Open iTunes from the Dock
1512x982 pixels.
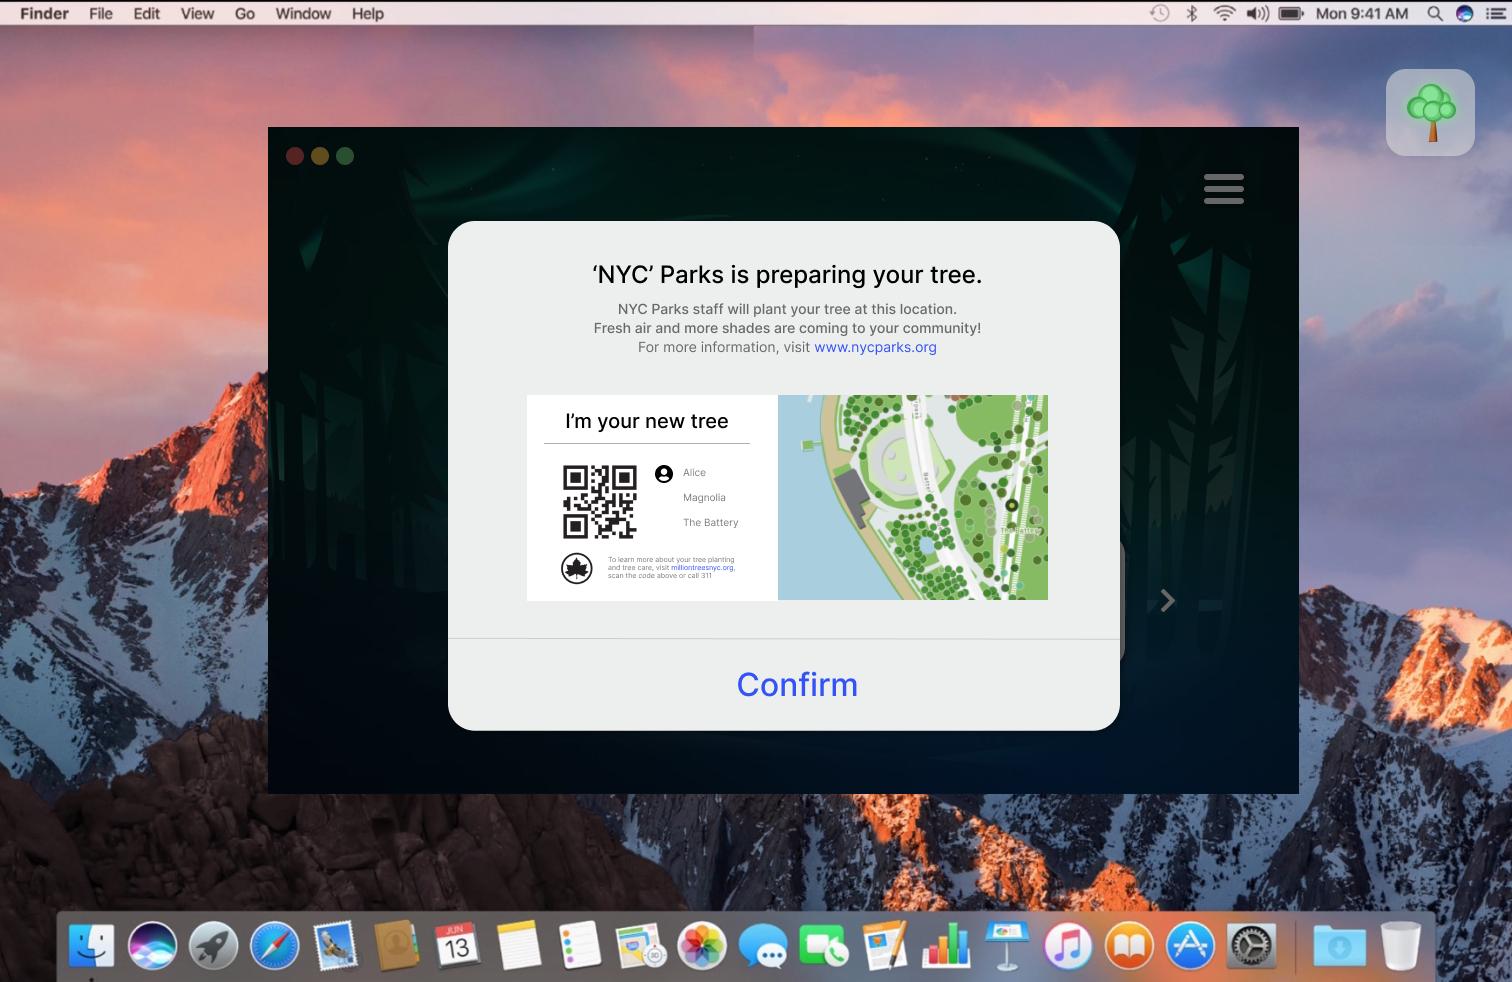[x=1068, y=945]
